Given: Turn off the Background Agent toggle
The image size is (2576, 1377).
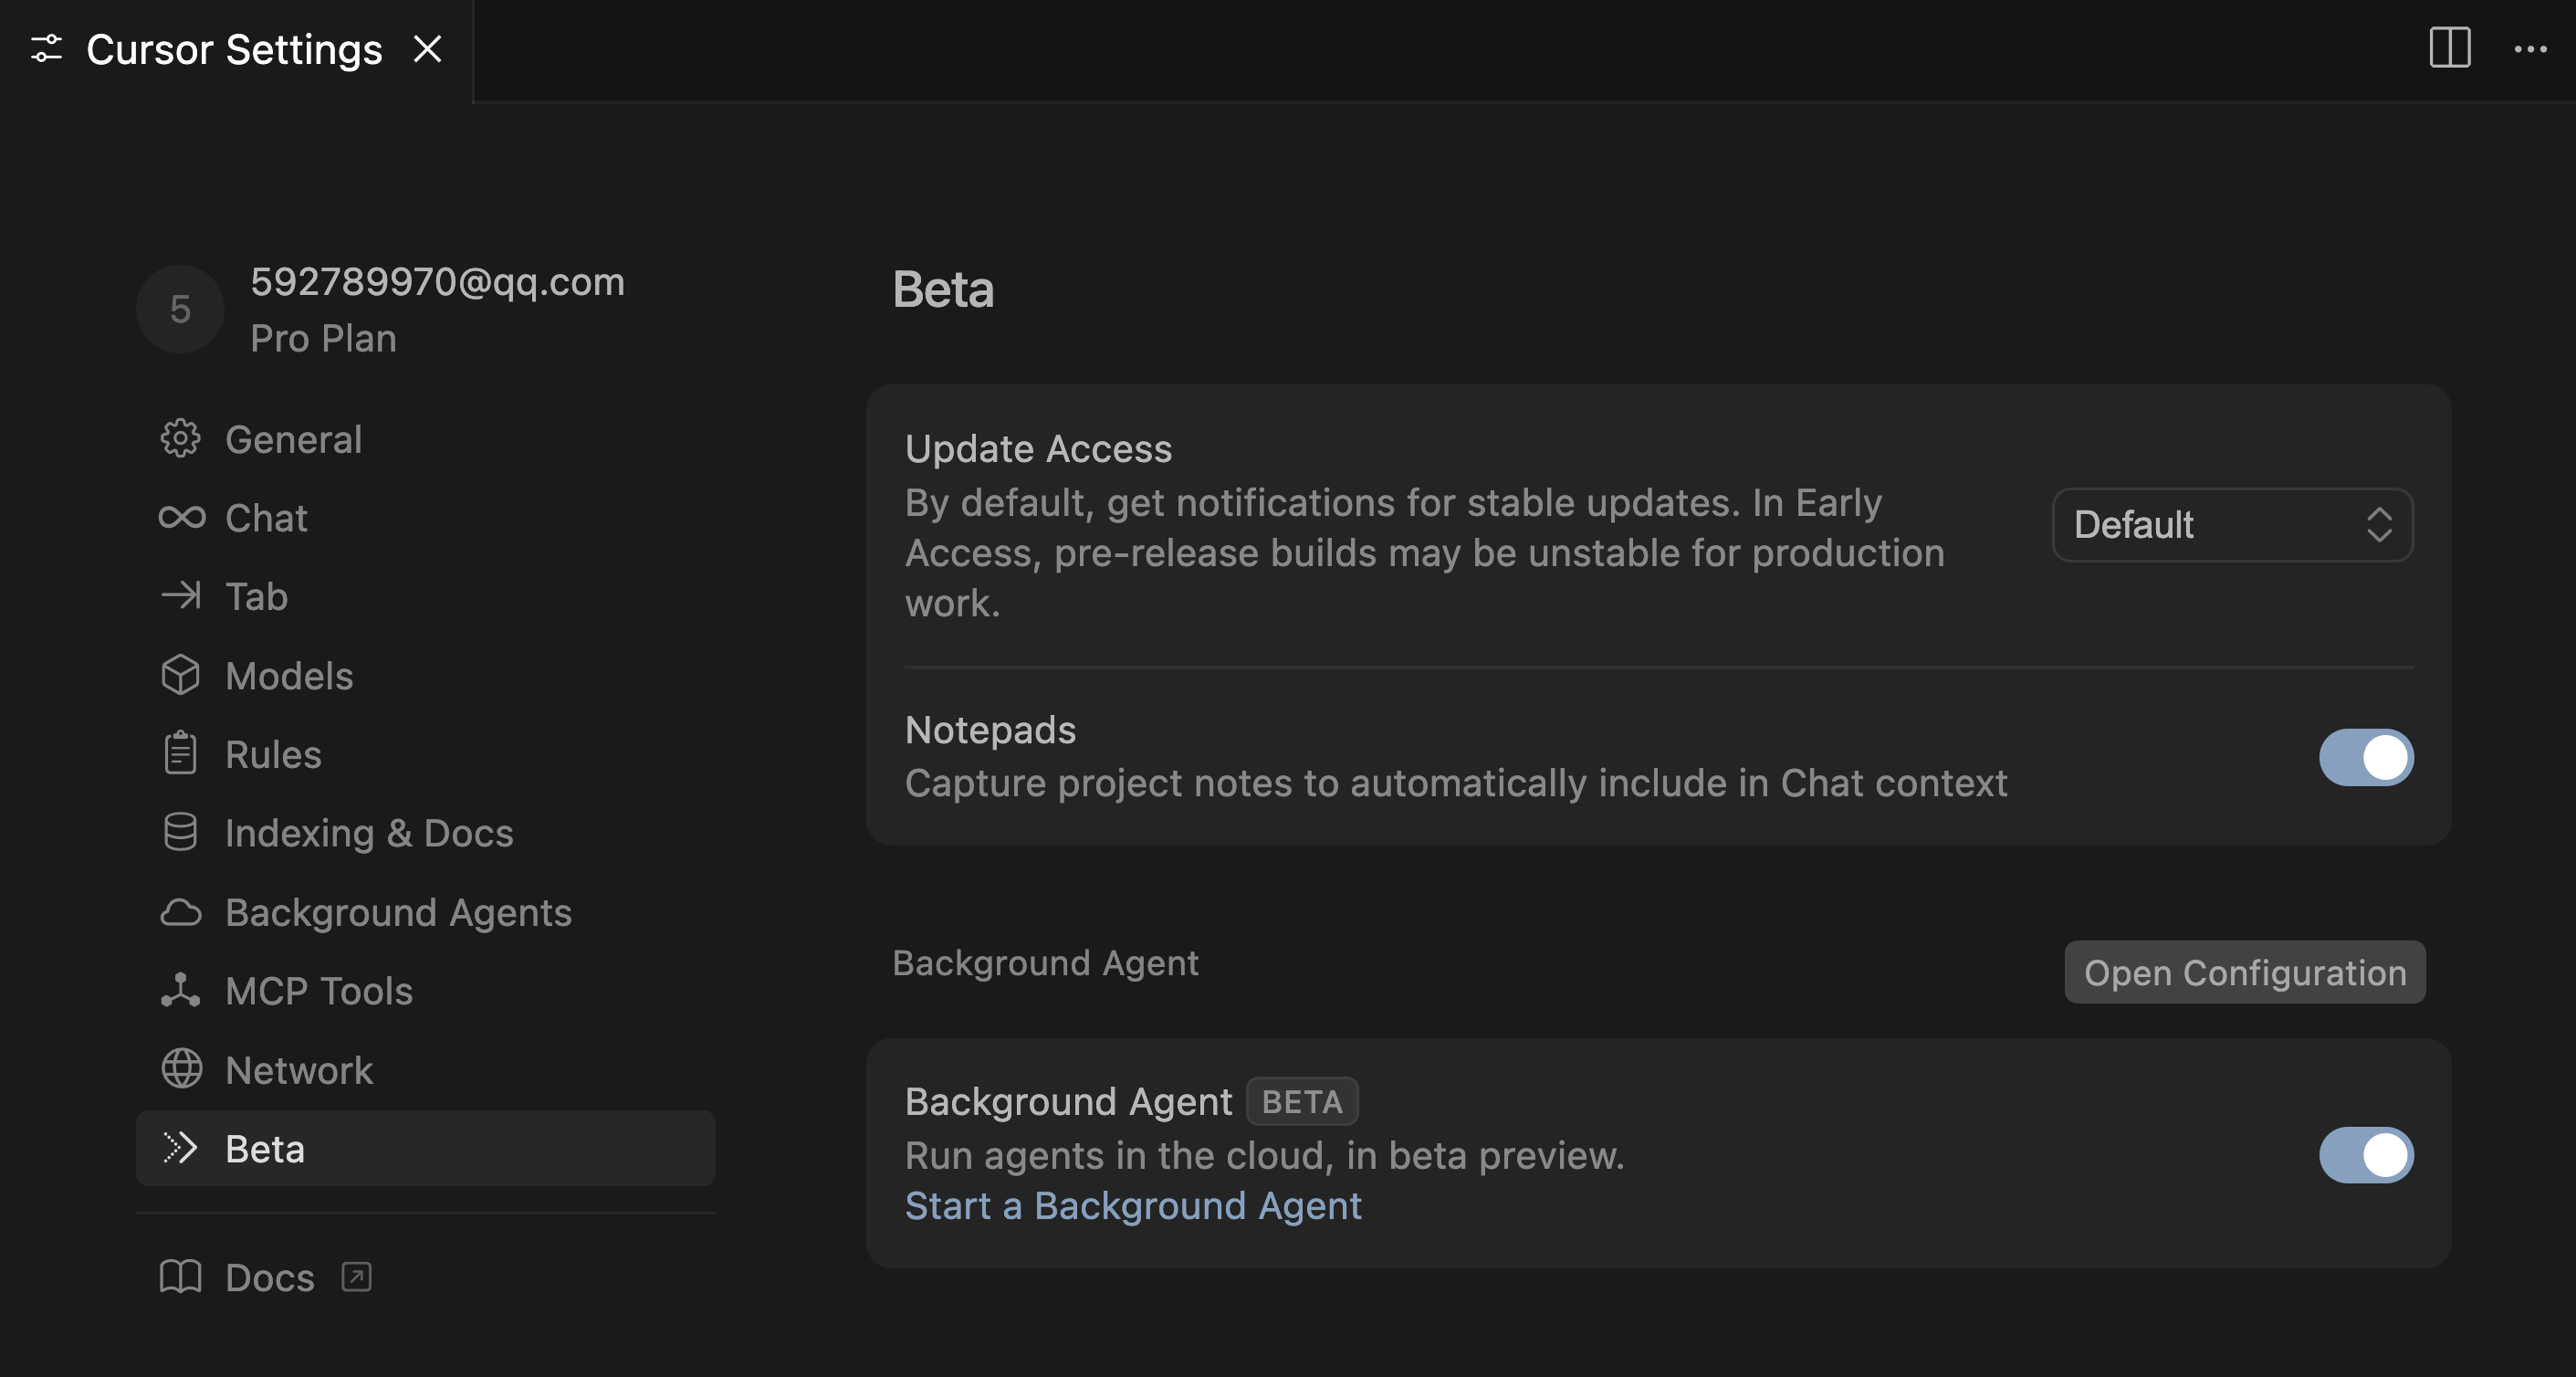Looking at the screenshot, I should (x=2365, y=1155).
